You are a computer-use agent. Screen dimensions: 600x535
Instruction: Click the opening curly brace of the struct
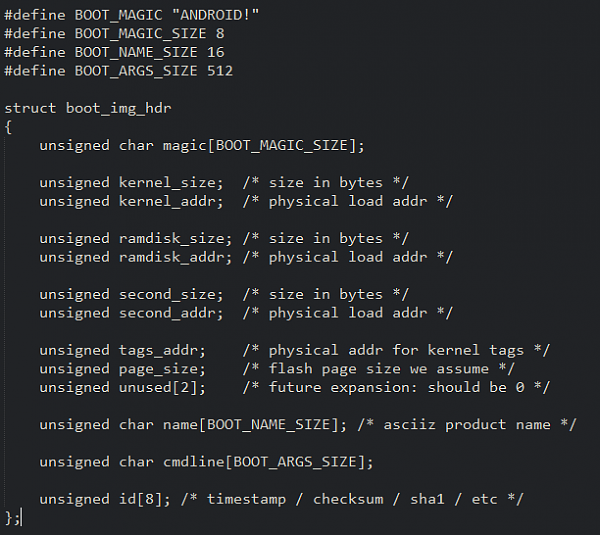[8, 126]
